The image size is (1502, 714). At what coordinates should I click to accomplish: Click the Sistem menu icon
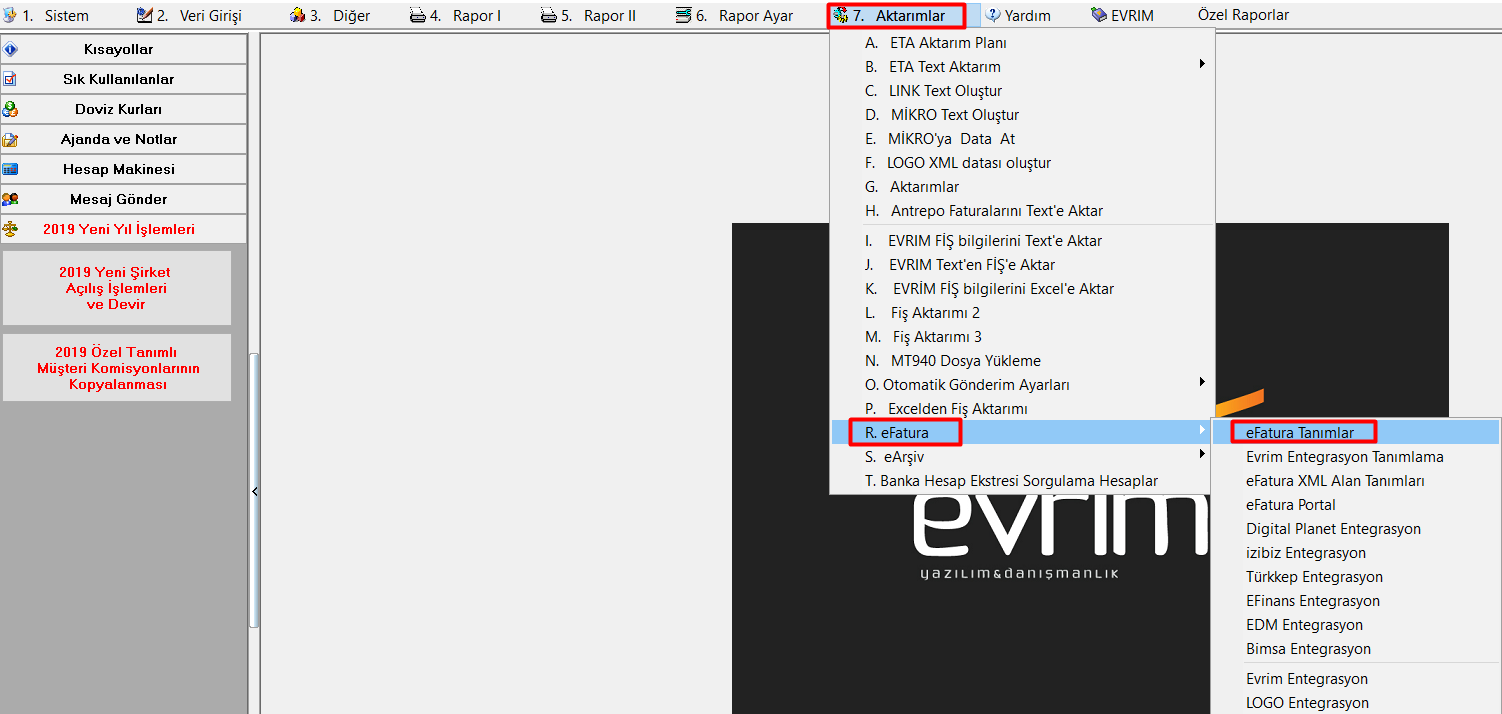tap(10, 15)
